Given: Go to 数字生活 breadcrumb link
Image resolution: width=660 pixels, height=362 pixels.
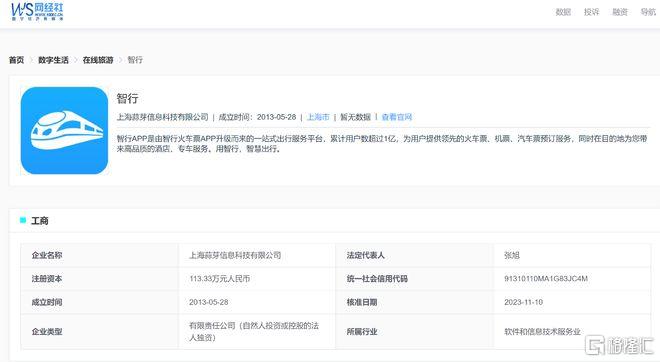Looking at the screenshot, I should pyautogui.click(x=53, y=60).
